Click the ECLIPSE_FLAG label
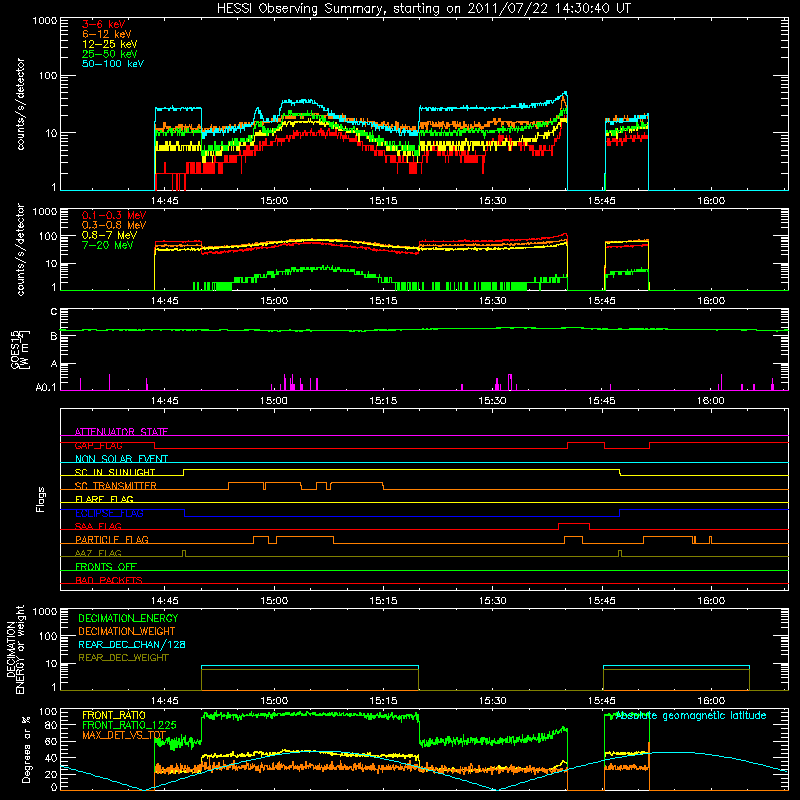This screenshot has height=800, width=800. coord(109,513)
